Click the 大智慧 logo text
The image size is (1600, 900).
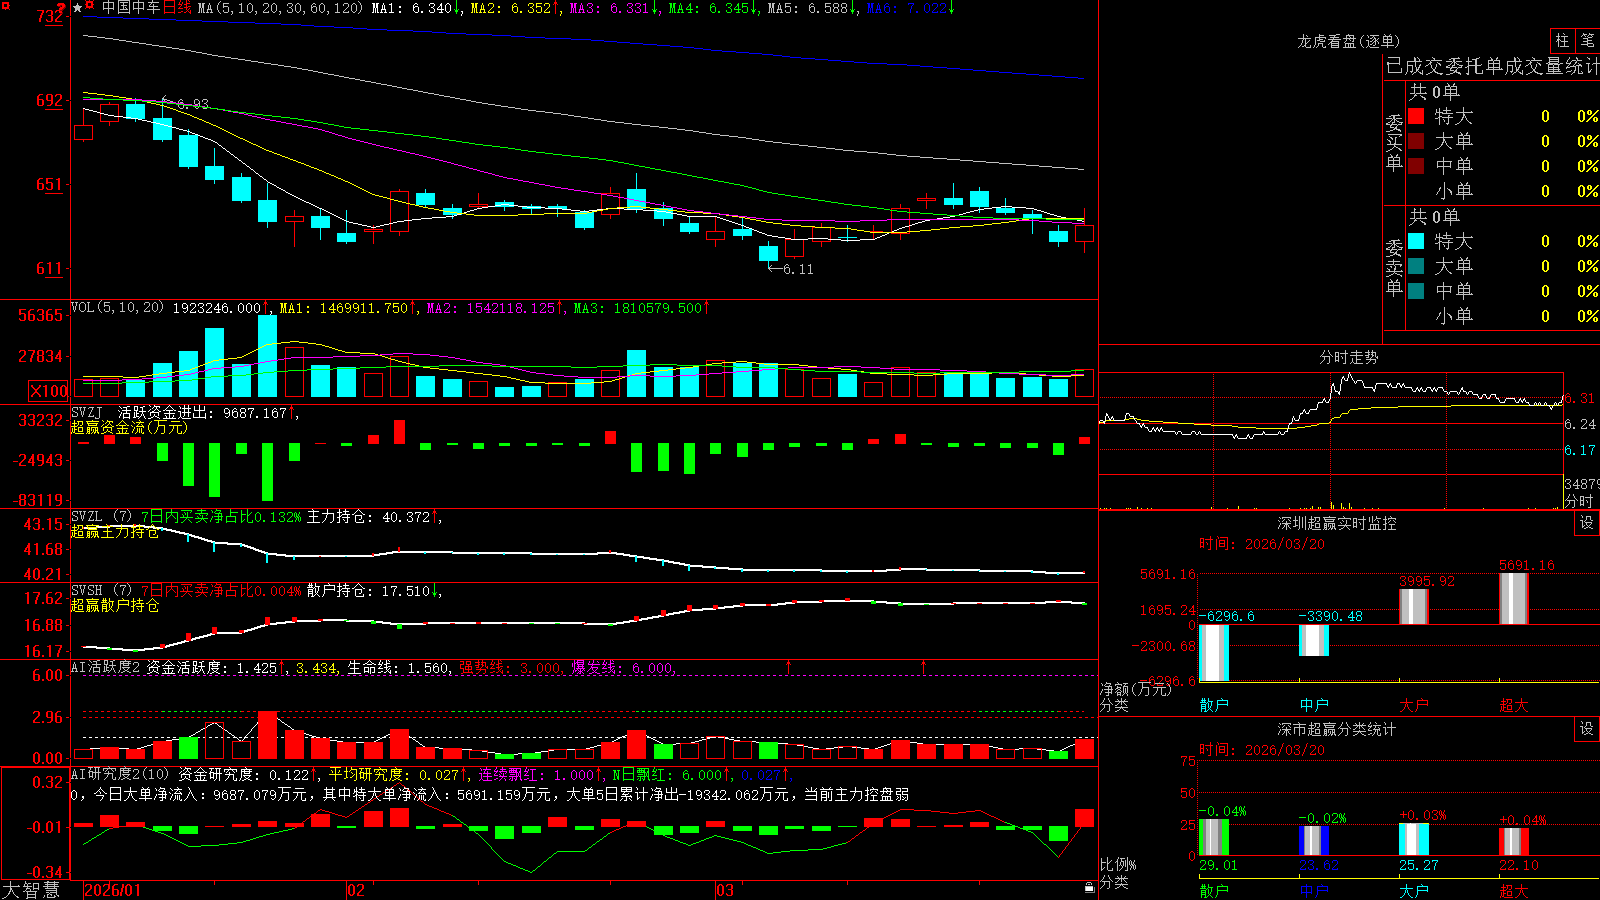pos(31,890)
